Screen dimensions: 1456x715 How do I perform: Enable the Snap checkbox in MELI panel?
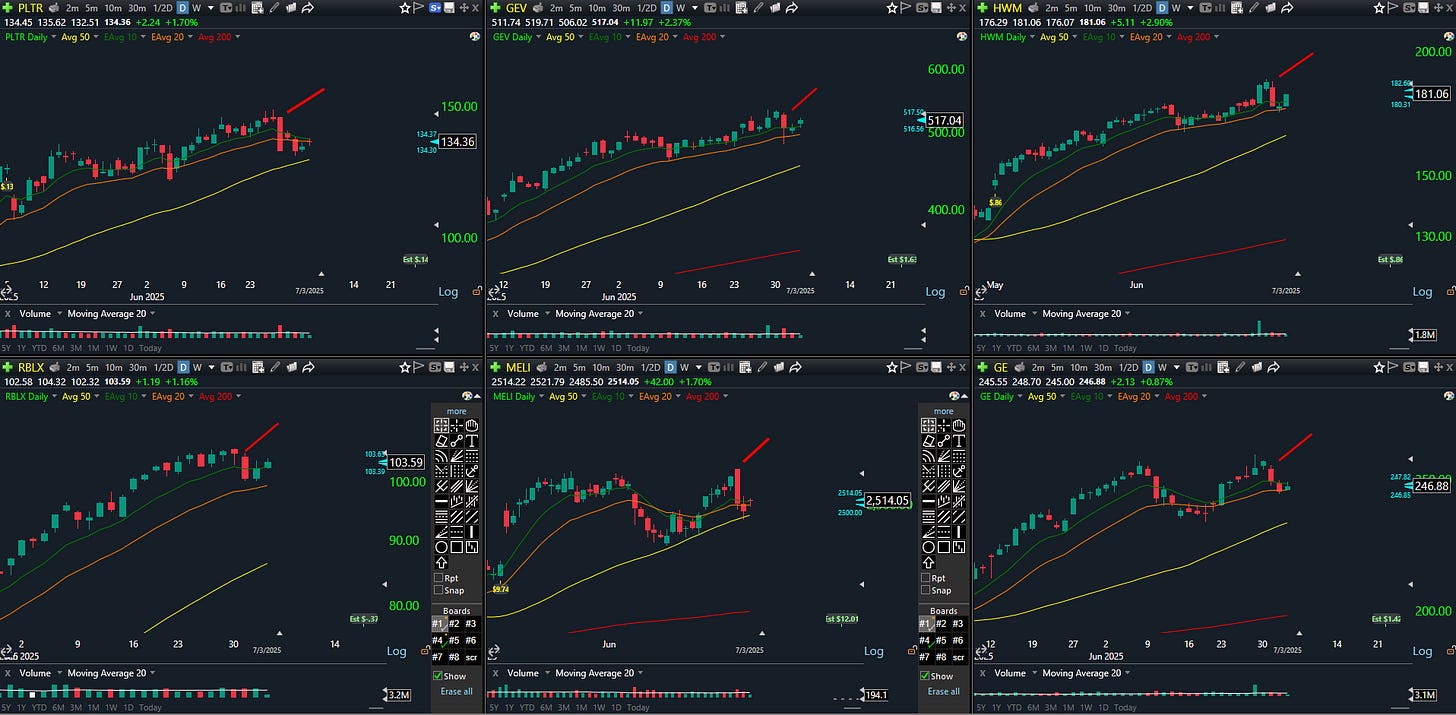click(925, 590)
